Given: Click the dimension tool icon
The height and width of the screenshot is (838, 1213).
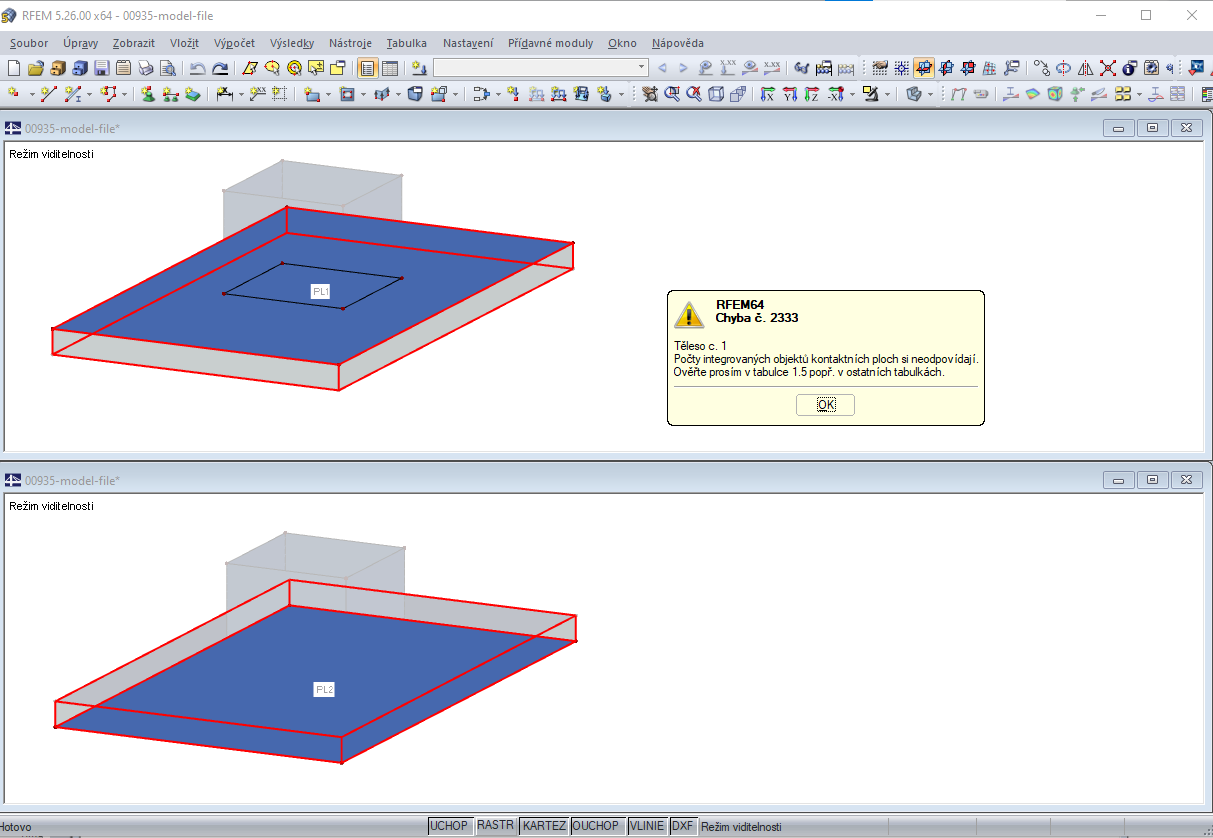Looking at the screenshot, I should click(224, 94).
